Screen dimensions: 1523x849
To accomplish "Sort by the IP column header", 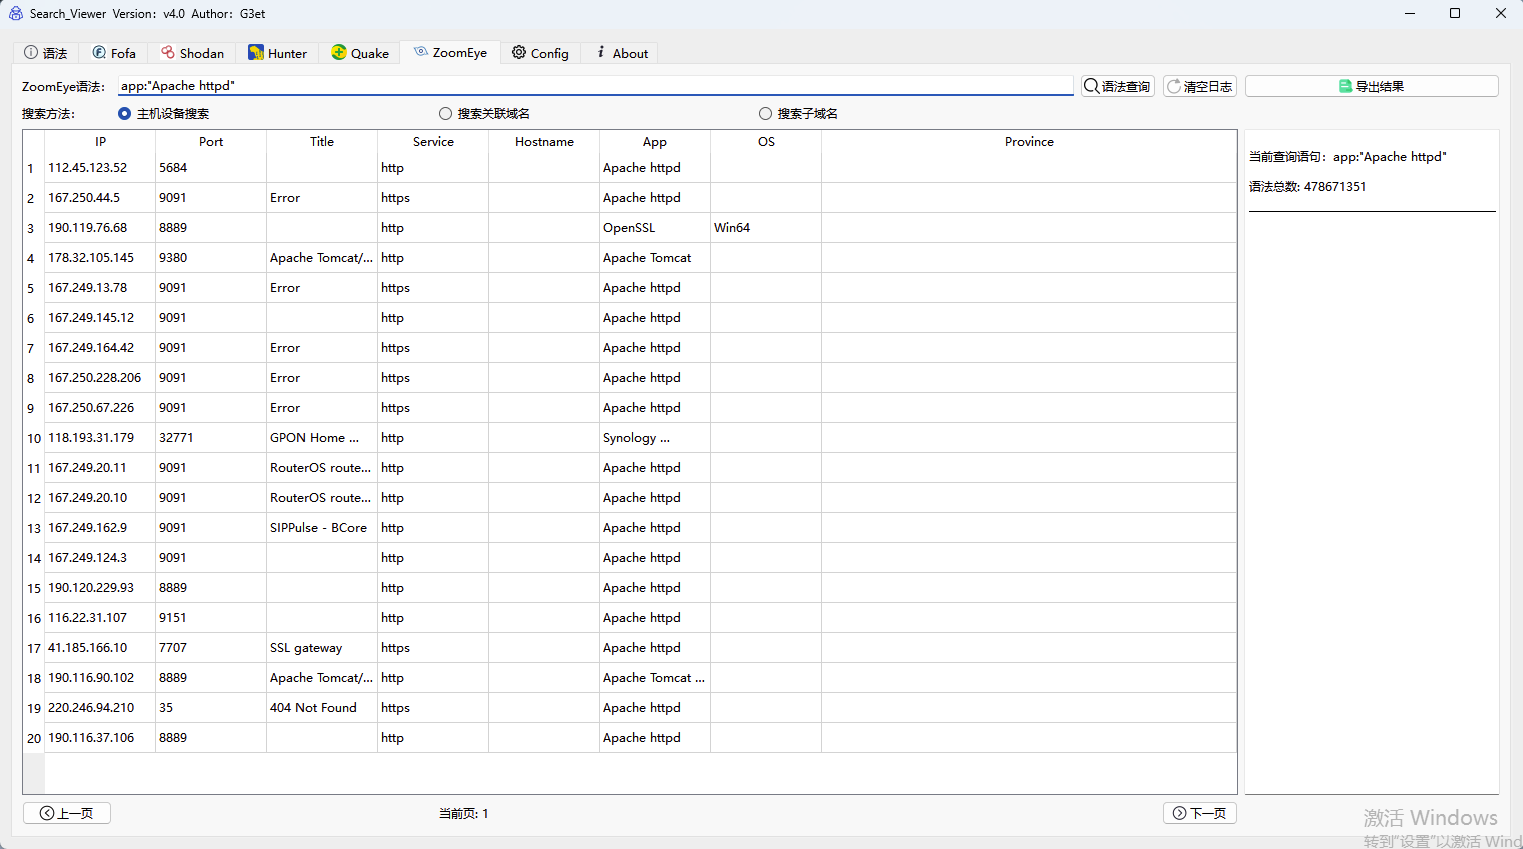I will pos(100,142).
